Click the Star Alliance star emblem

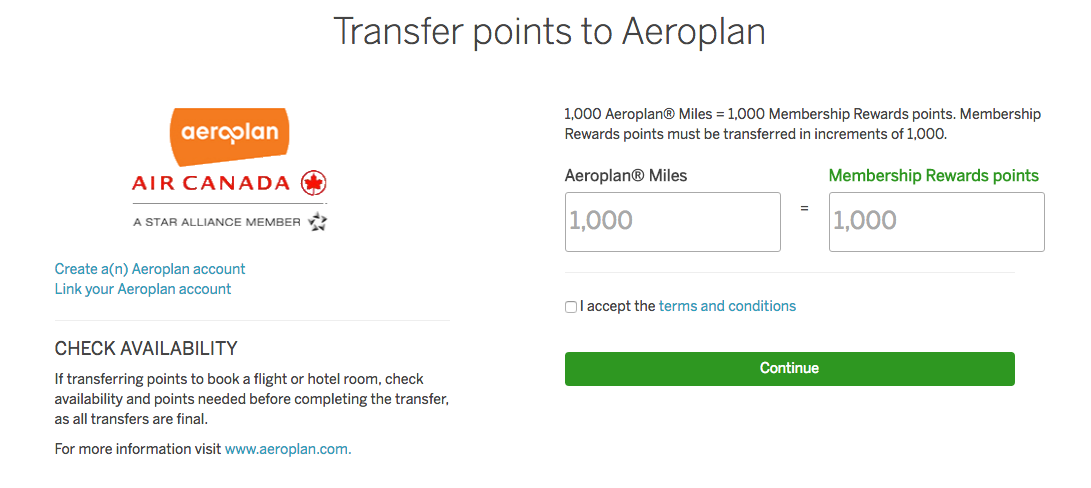click(x=318, y=222)
